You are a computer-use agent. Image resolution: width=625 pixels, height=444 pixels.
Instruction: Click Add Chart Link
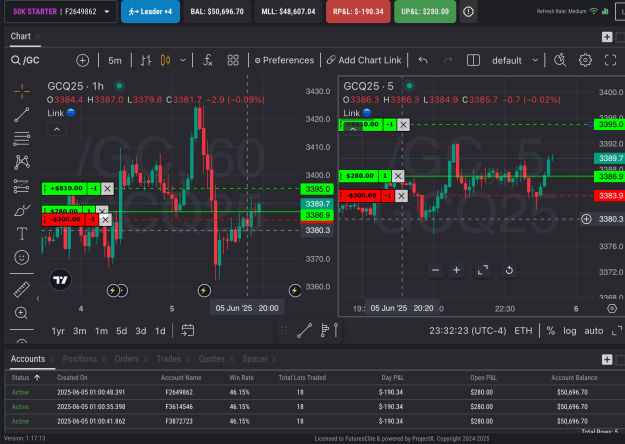(364, 61)
